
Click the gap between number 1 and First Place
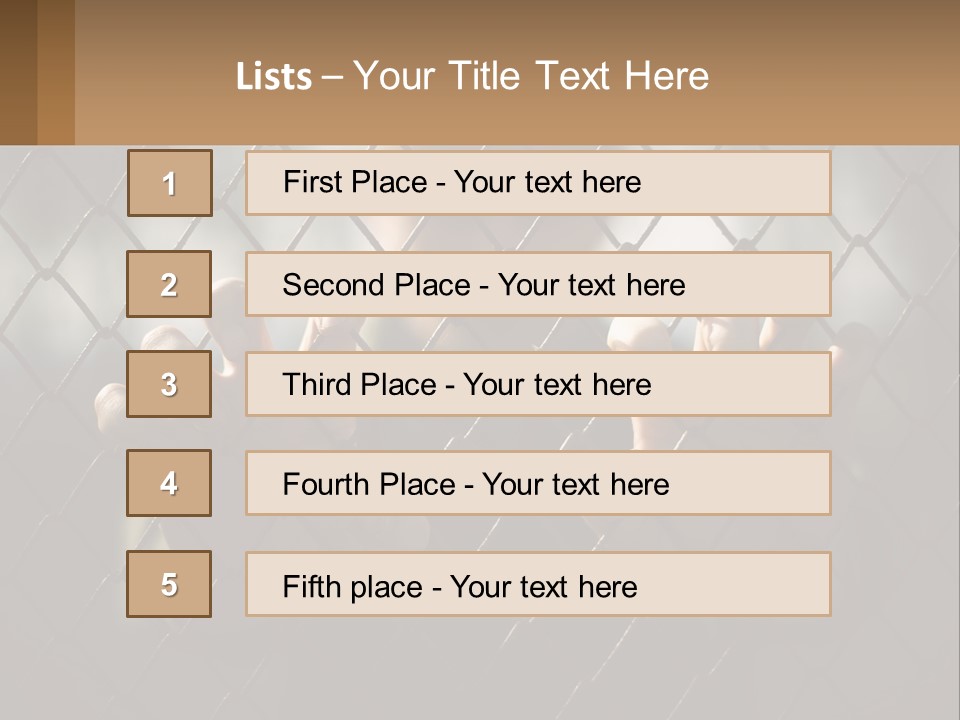click(229, 183)
